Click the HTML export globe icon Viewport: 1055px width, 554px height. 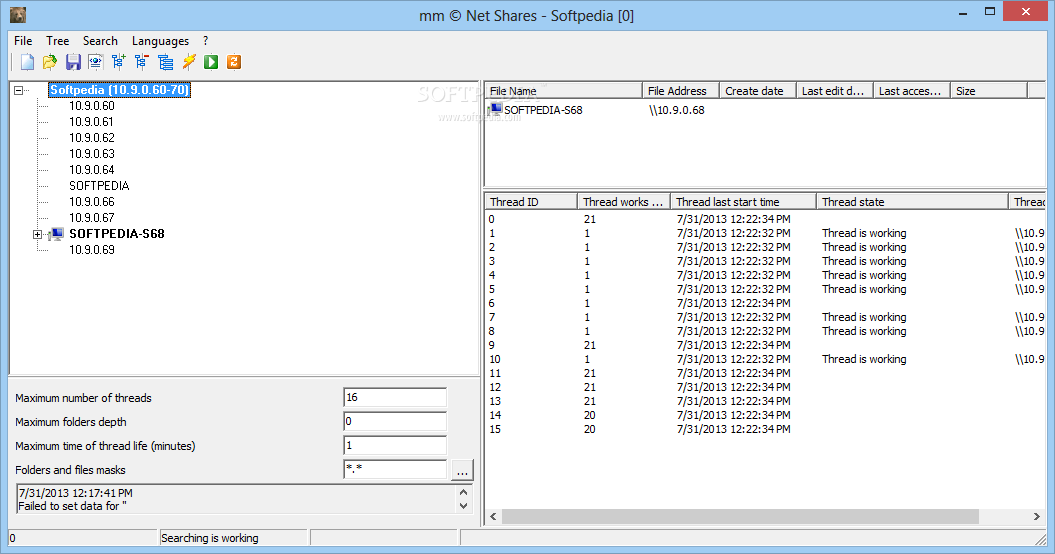[x=96, y=63]
